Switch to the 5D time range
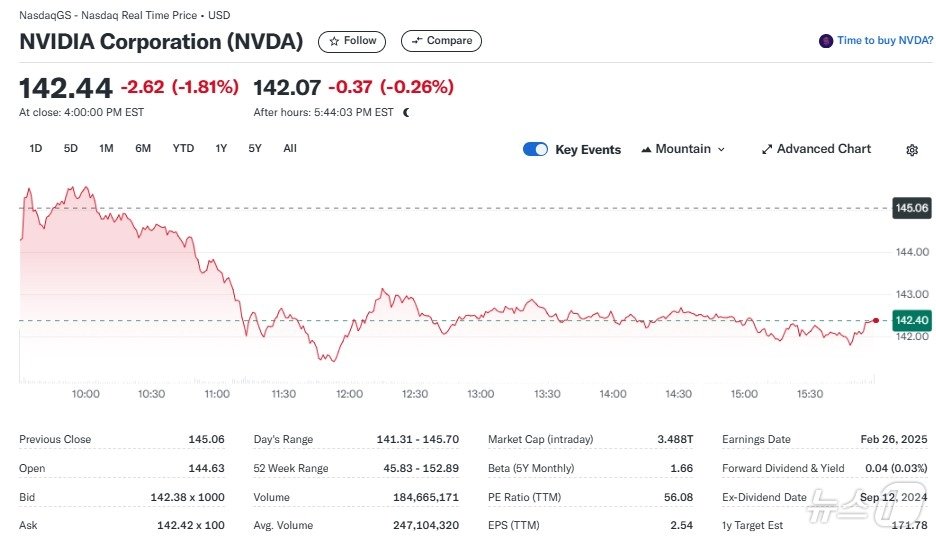The width and height of the screenshot is (936, 539). [x=71, y=149]
